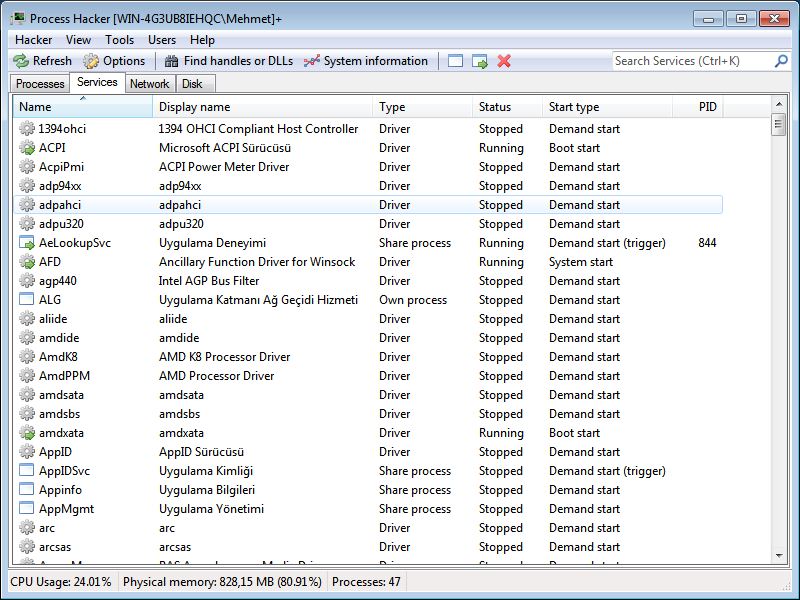Image resolution: width=800 pixels, height=600 pixels.
Task: Click 'Uygulama Katmanı Ağ Geçidi Hizmeti'
Action: pos(258,300)
